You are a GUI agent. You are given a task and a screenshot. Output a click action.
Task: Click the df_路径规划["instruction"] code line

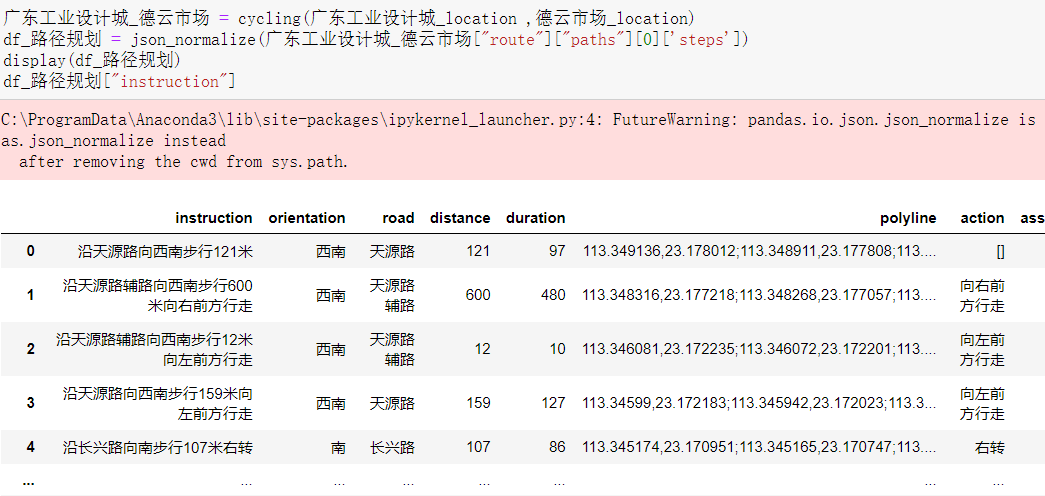pos(120,81)
